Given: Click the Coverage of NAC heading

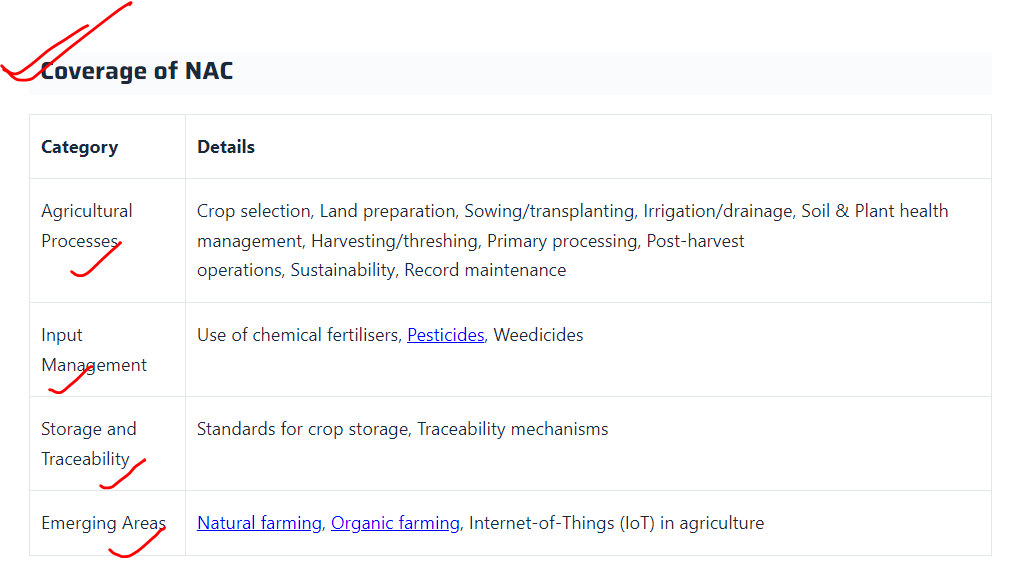Looking at the screenshot, I should pyautogui.click(x=137, y=71).
